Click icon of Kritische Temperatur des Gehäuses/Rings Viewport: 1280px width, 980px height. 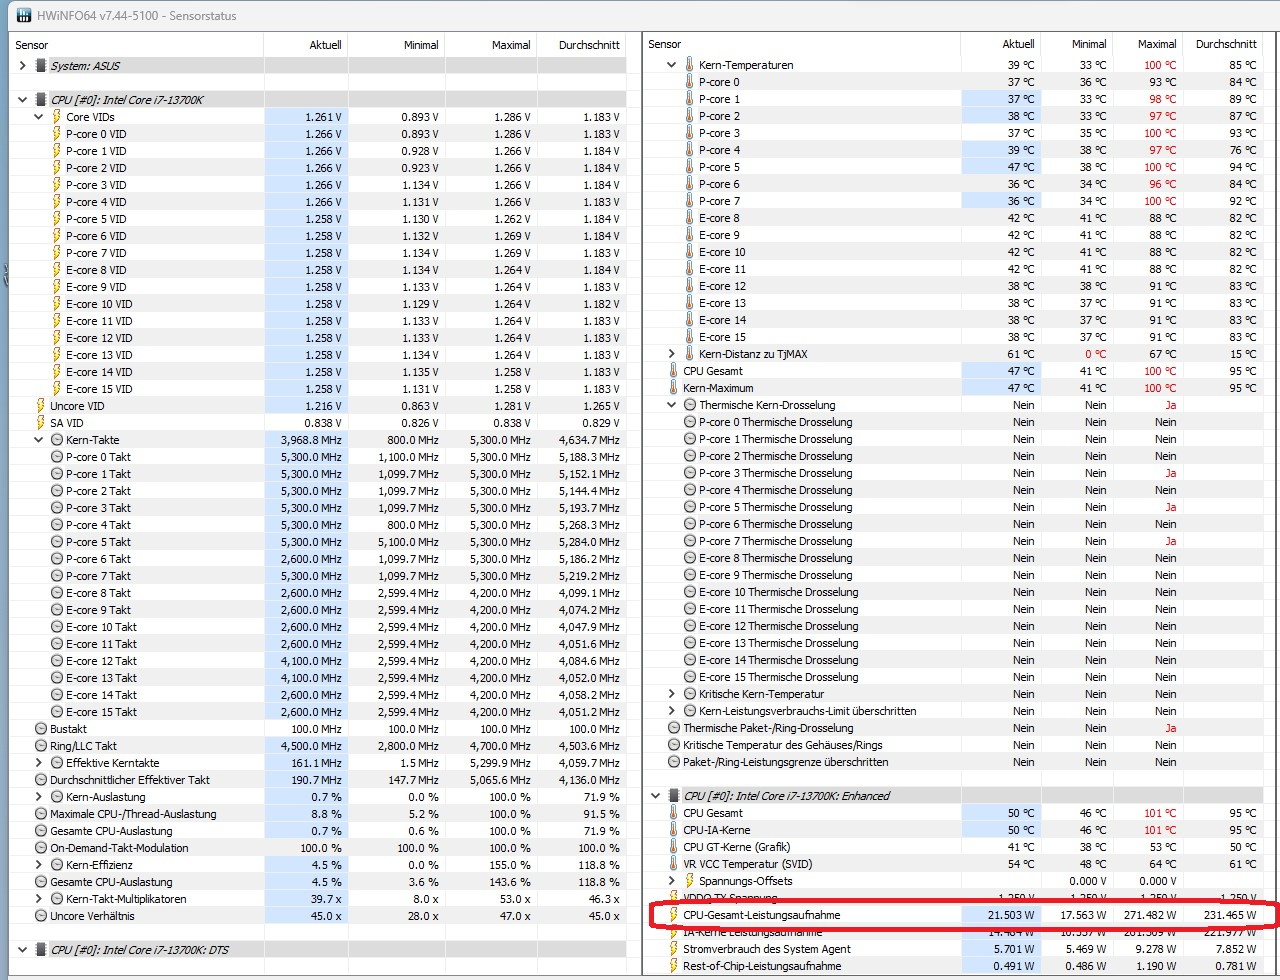tap(674, 745)
